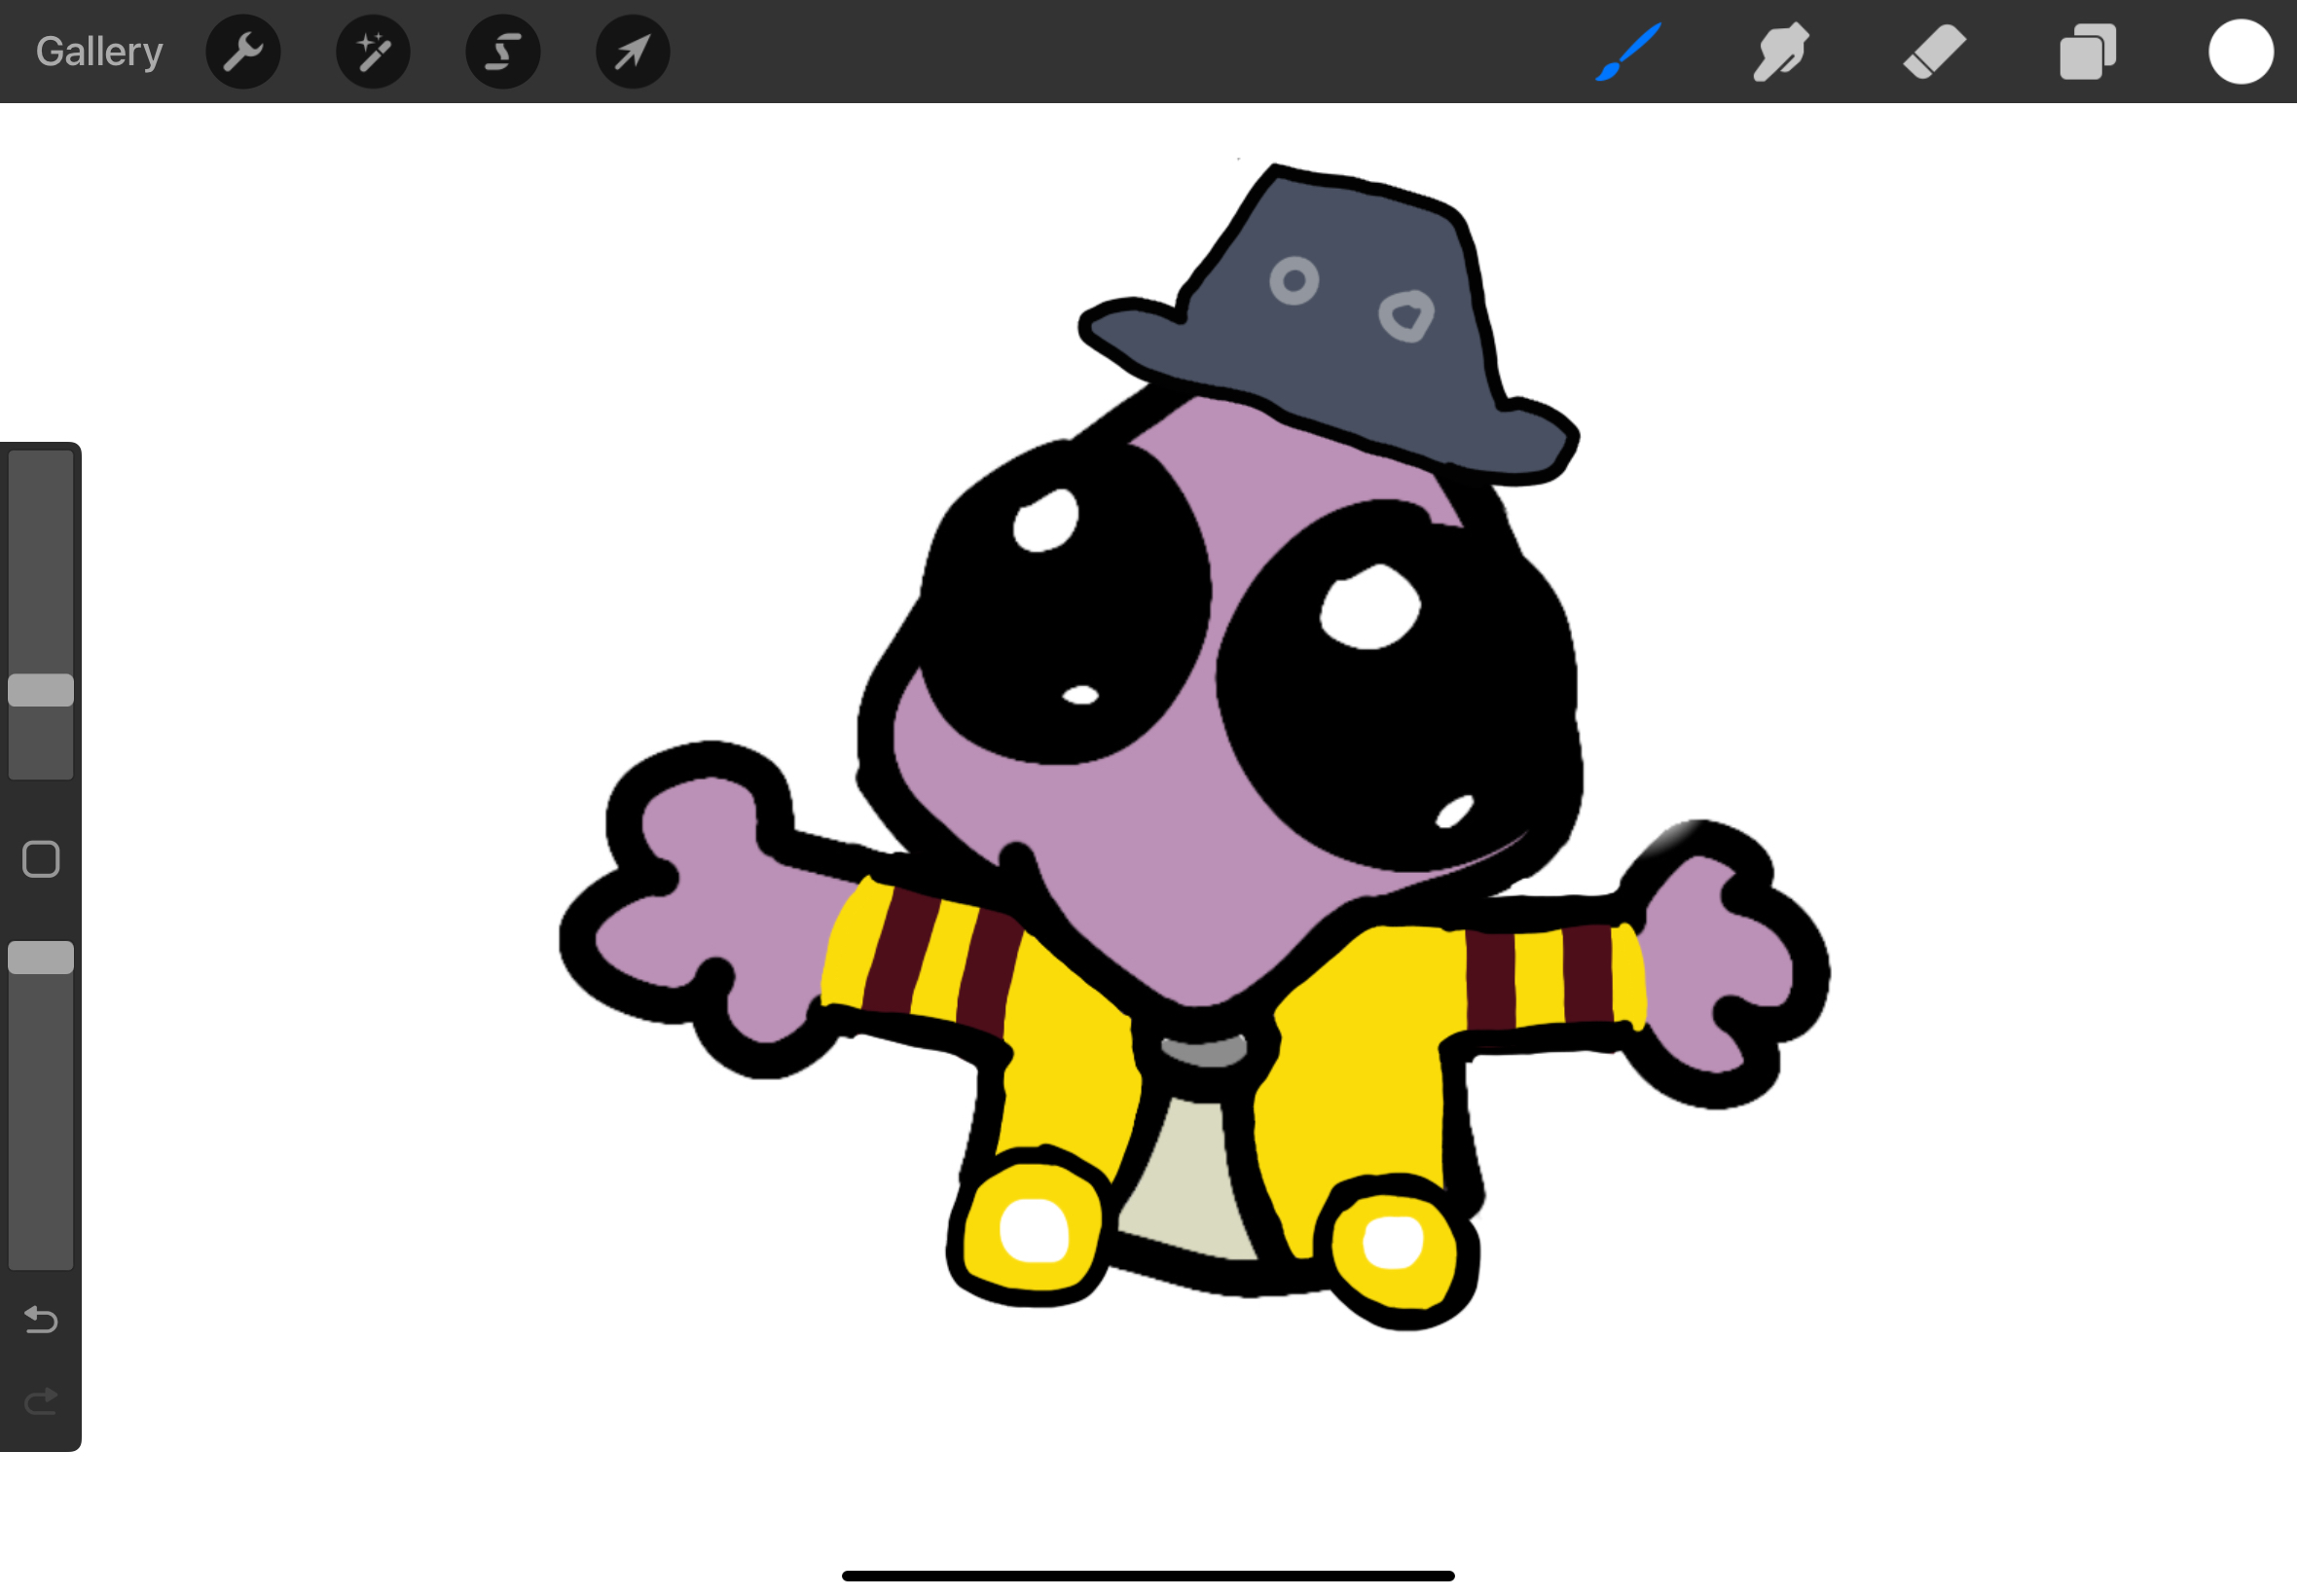Select the Eraser tool
The image size is (2297, 1596).
point(1934,51)
